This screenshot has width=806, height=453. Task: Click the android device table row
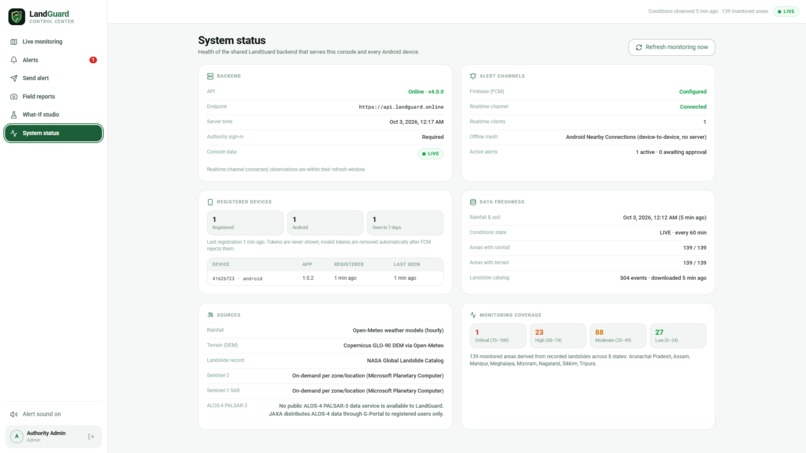325,278
